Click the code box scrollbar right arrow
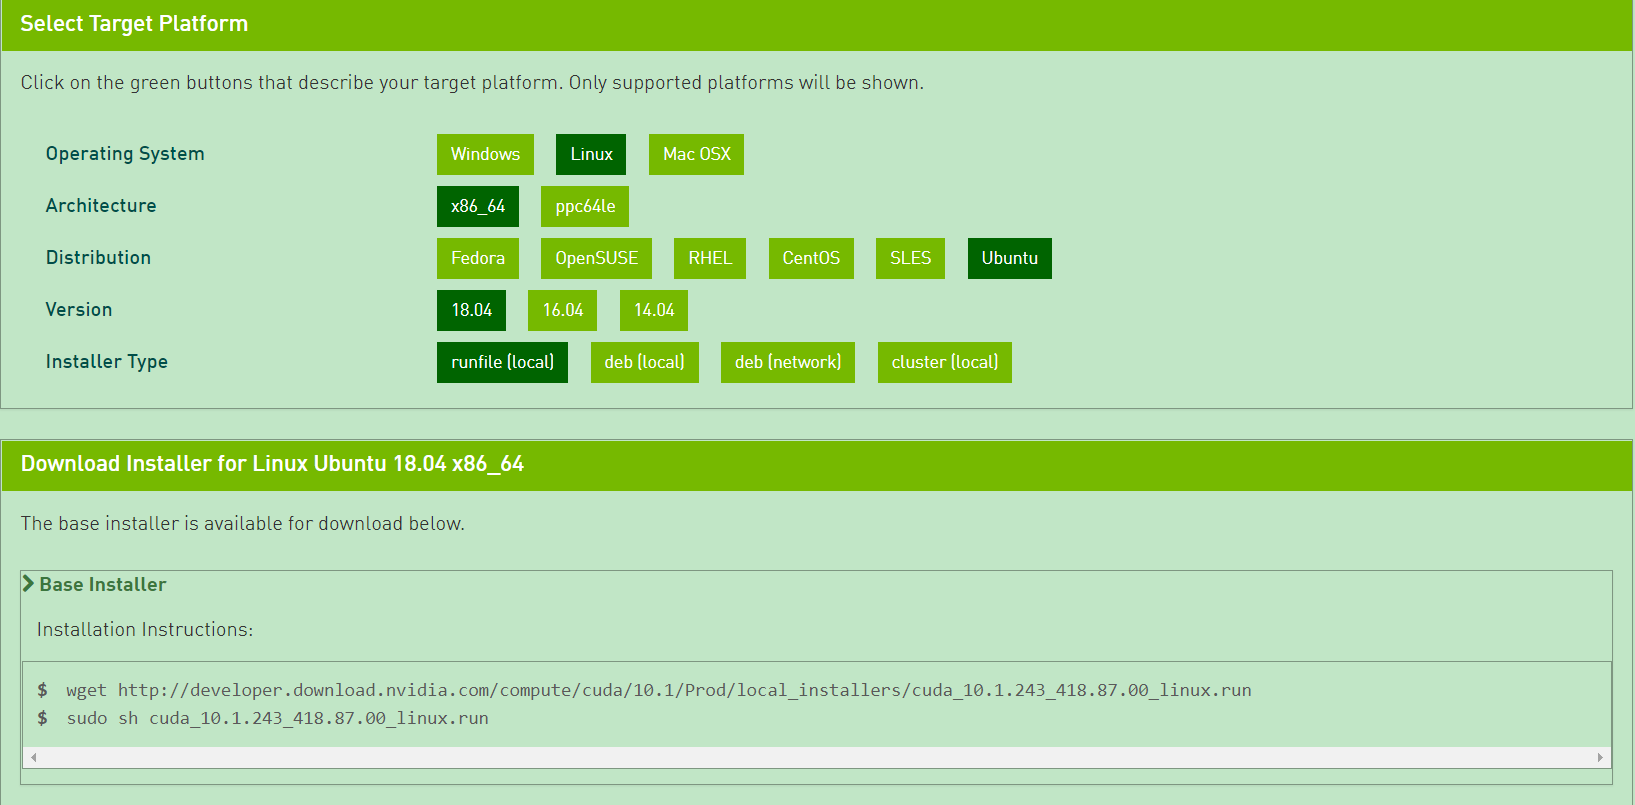 point(1600,757)
